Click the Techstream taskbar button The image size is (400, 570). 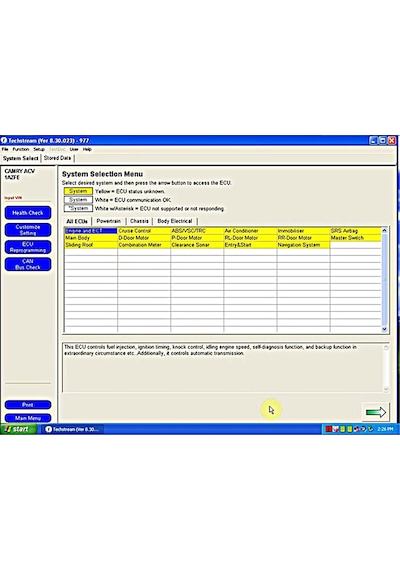[x=72, y=429]
